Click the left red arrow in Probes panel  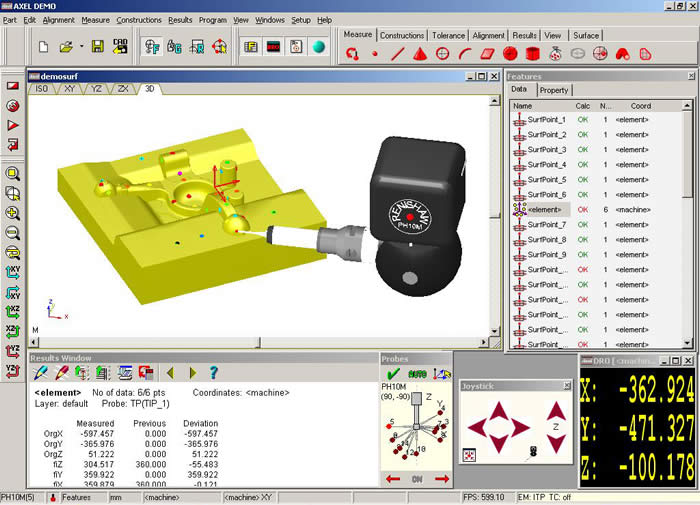click(x=393, y=479)
